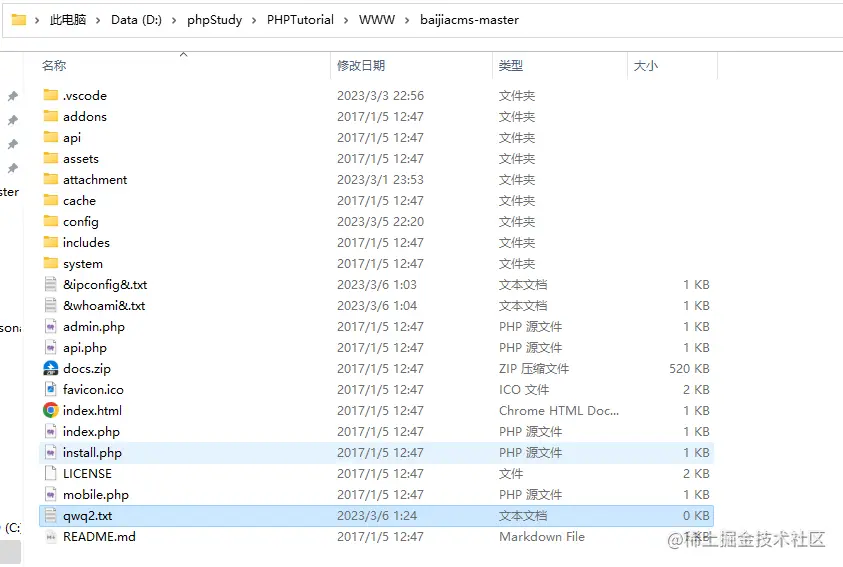Select the LICENSE file name
Image resolution: width=843 pixels, height=567 pixels.
click(87, 473)
